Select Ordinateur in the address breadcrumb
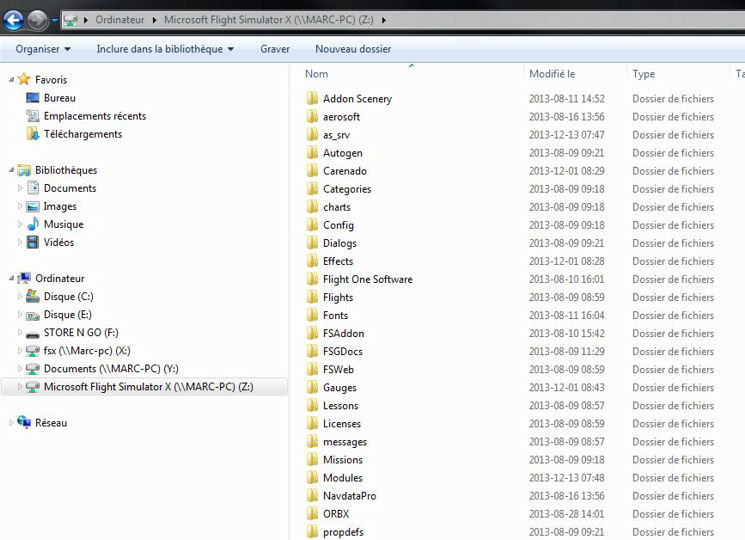 point(120,20)
